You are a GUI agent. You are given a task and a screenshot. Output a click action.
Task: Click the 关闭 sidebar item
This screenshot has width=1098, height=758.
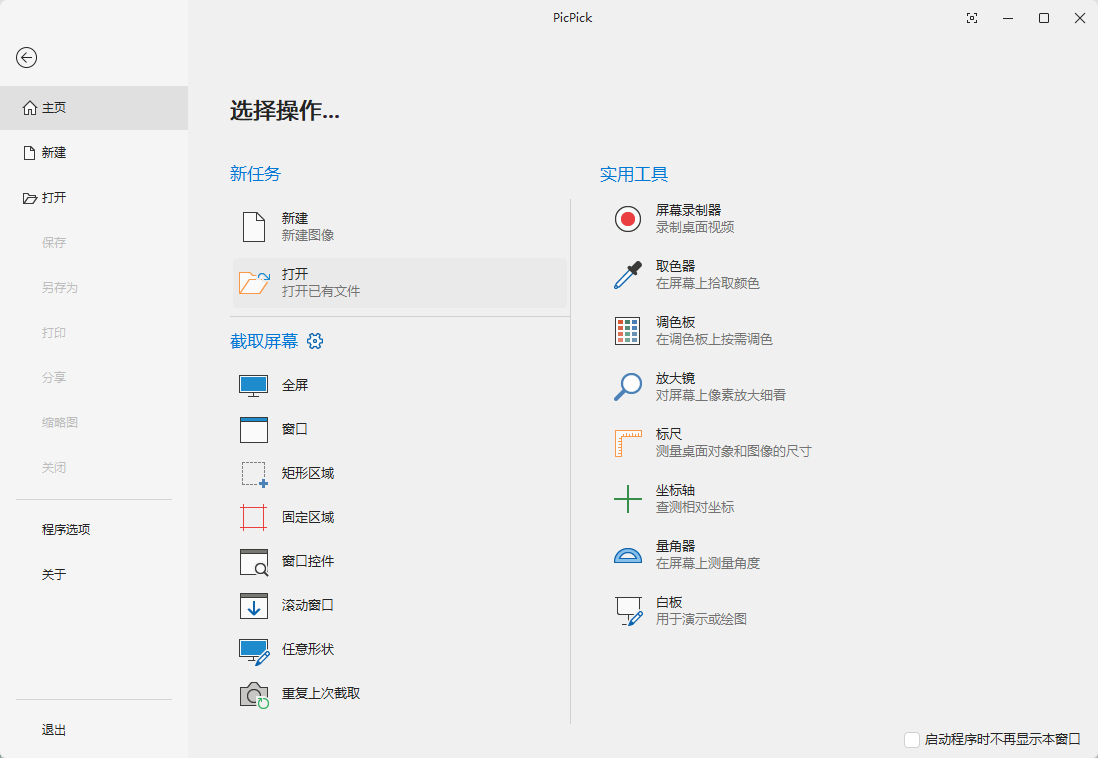[54, 467]
